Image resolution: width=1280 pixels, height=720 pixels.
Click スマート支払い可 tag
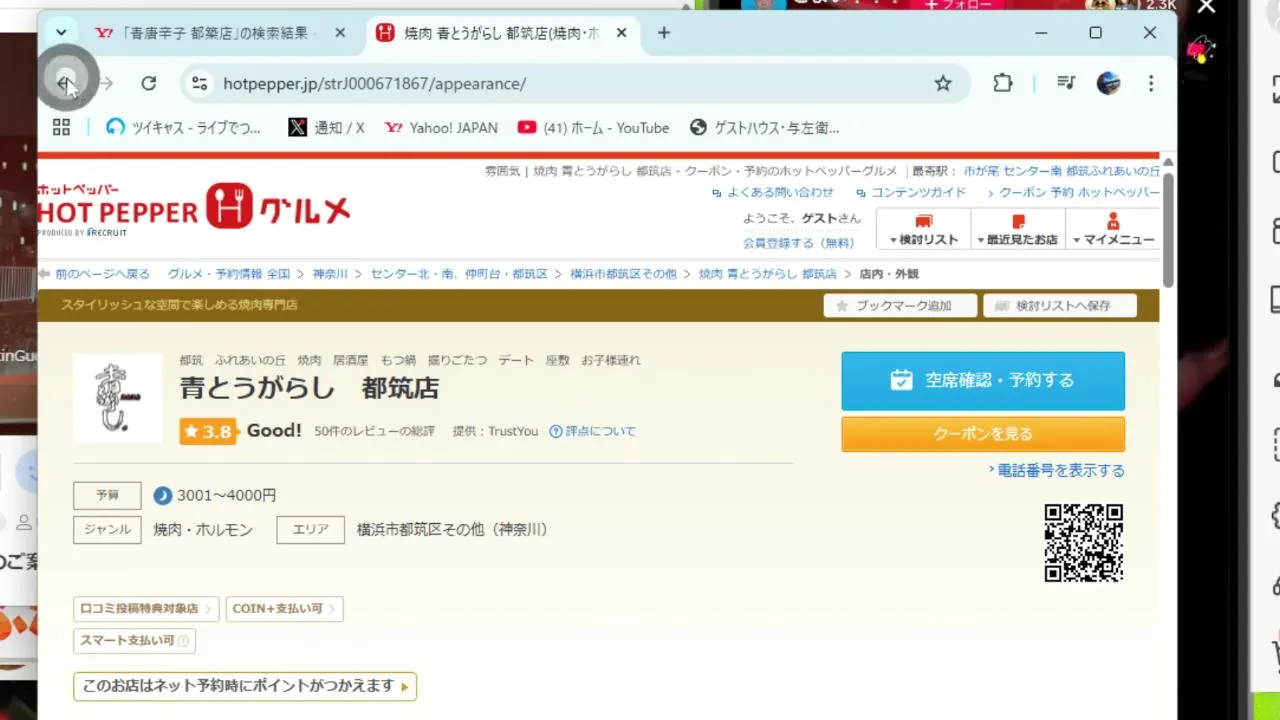pos(134,640)
